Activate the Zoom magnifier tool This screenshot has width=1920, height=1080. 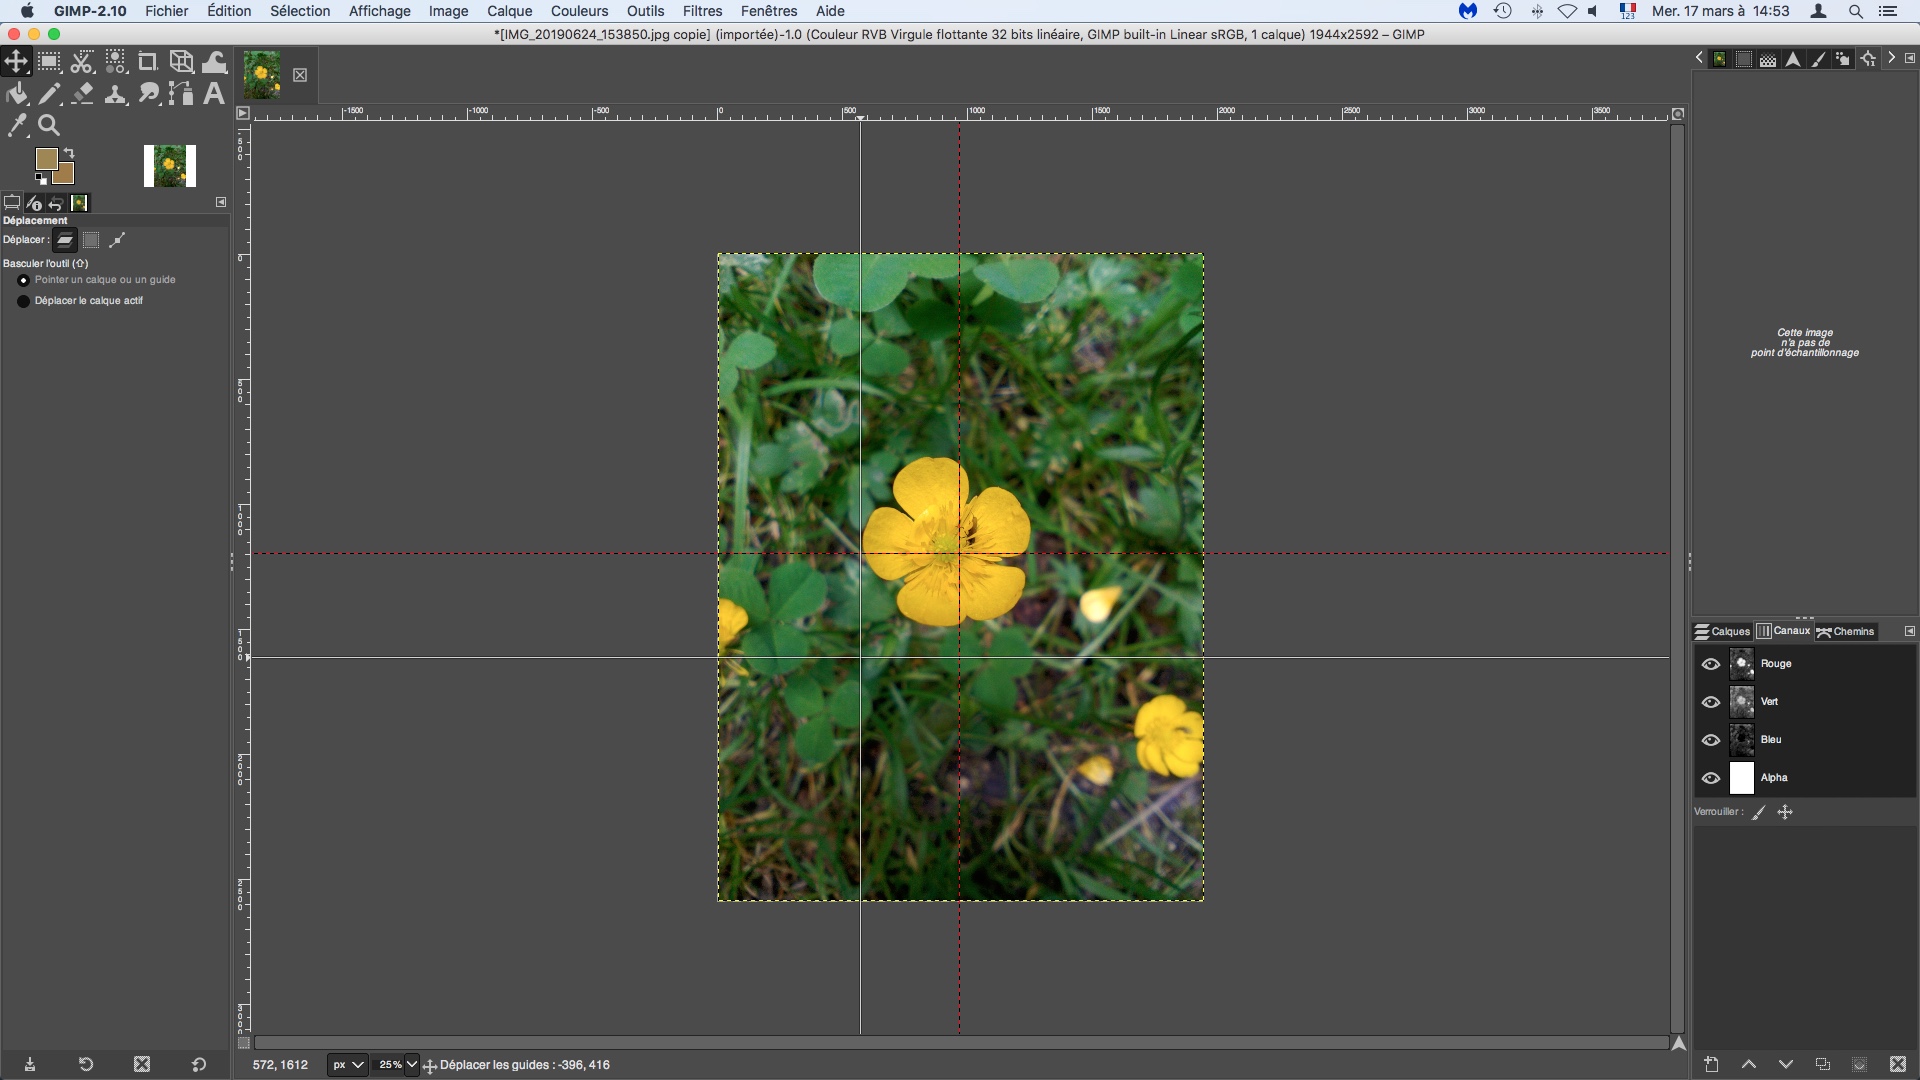coord(49,125)
